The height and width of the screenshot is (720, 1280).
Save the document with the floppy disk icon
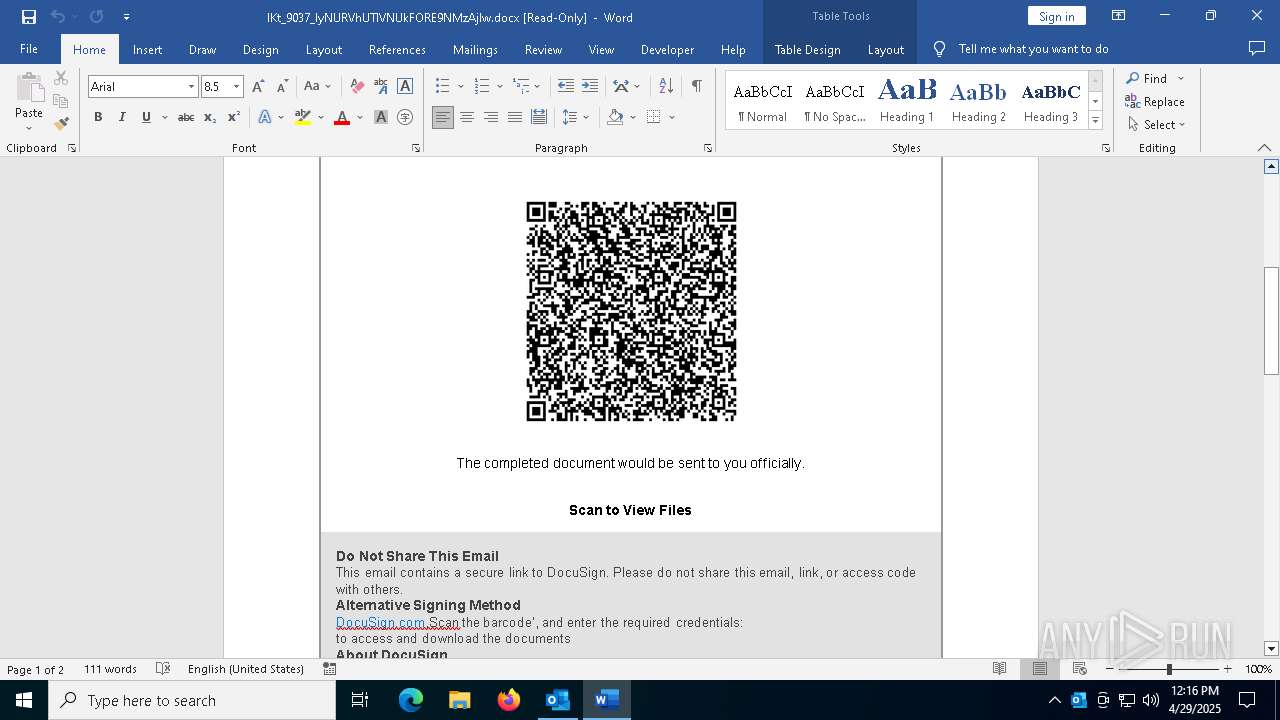click(x=29, y=17)
